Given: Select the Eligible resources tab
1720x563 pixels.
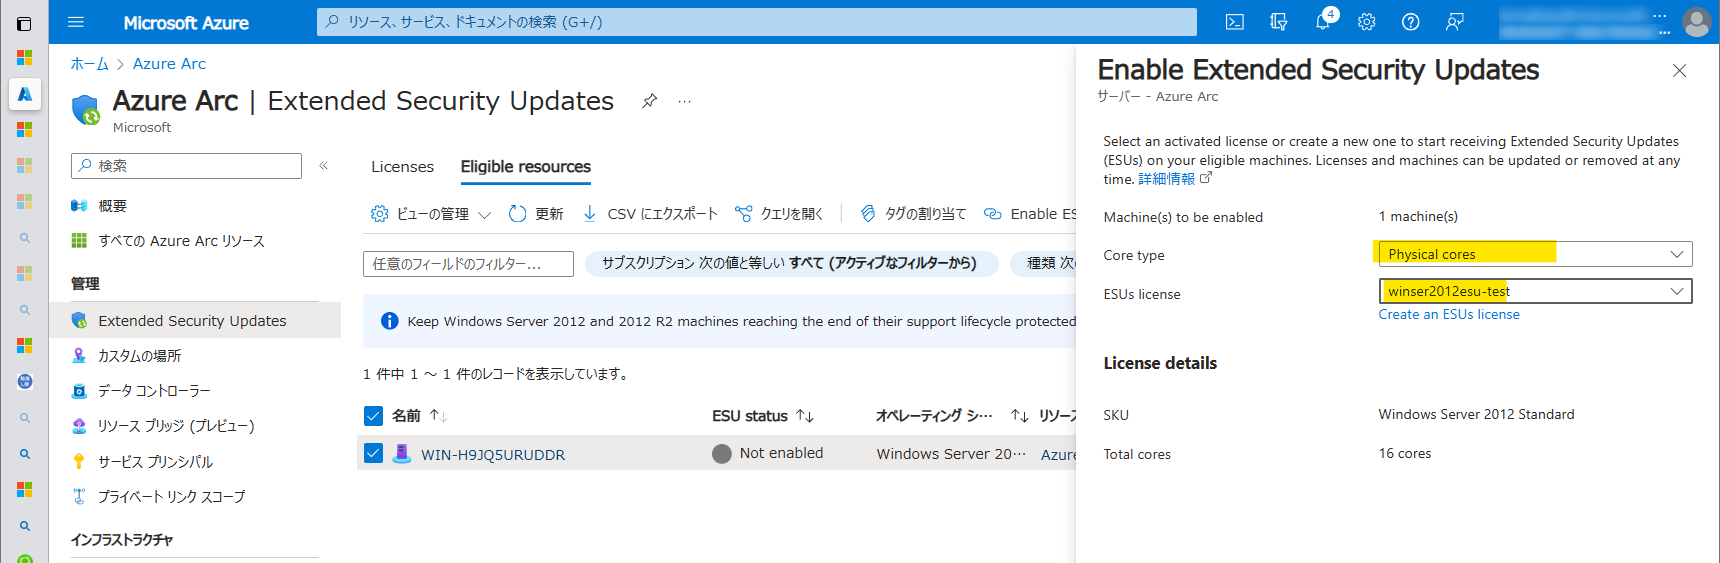Looking at the screenshot, I should pos(525,167).
